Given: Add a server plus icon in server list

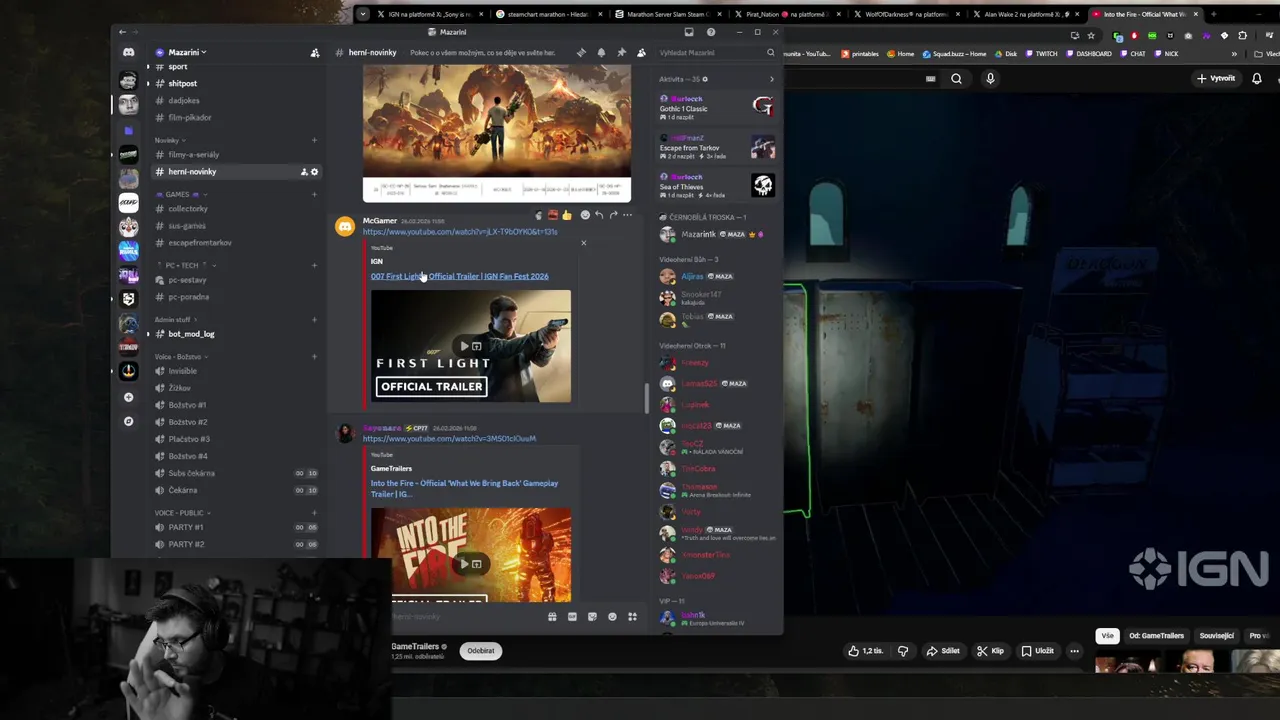Looking at the screenshot, I should (x=128, y=398).
